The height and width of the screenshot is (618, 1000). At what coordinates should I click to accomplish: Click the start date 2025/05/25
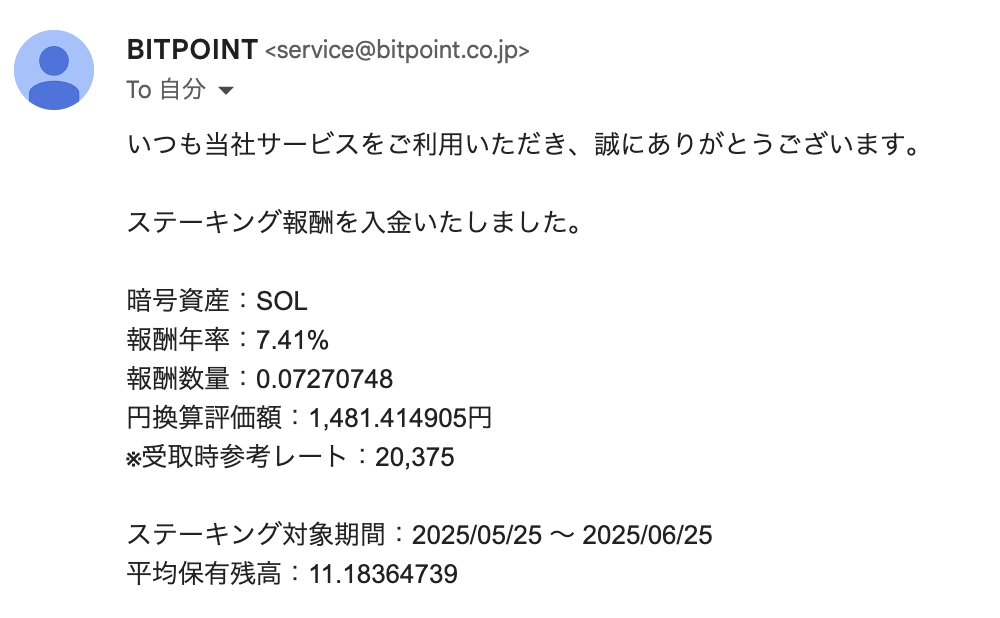click(476, 535)
